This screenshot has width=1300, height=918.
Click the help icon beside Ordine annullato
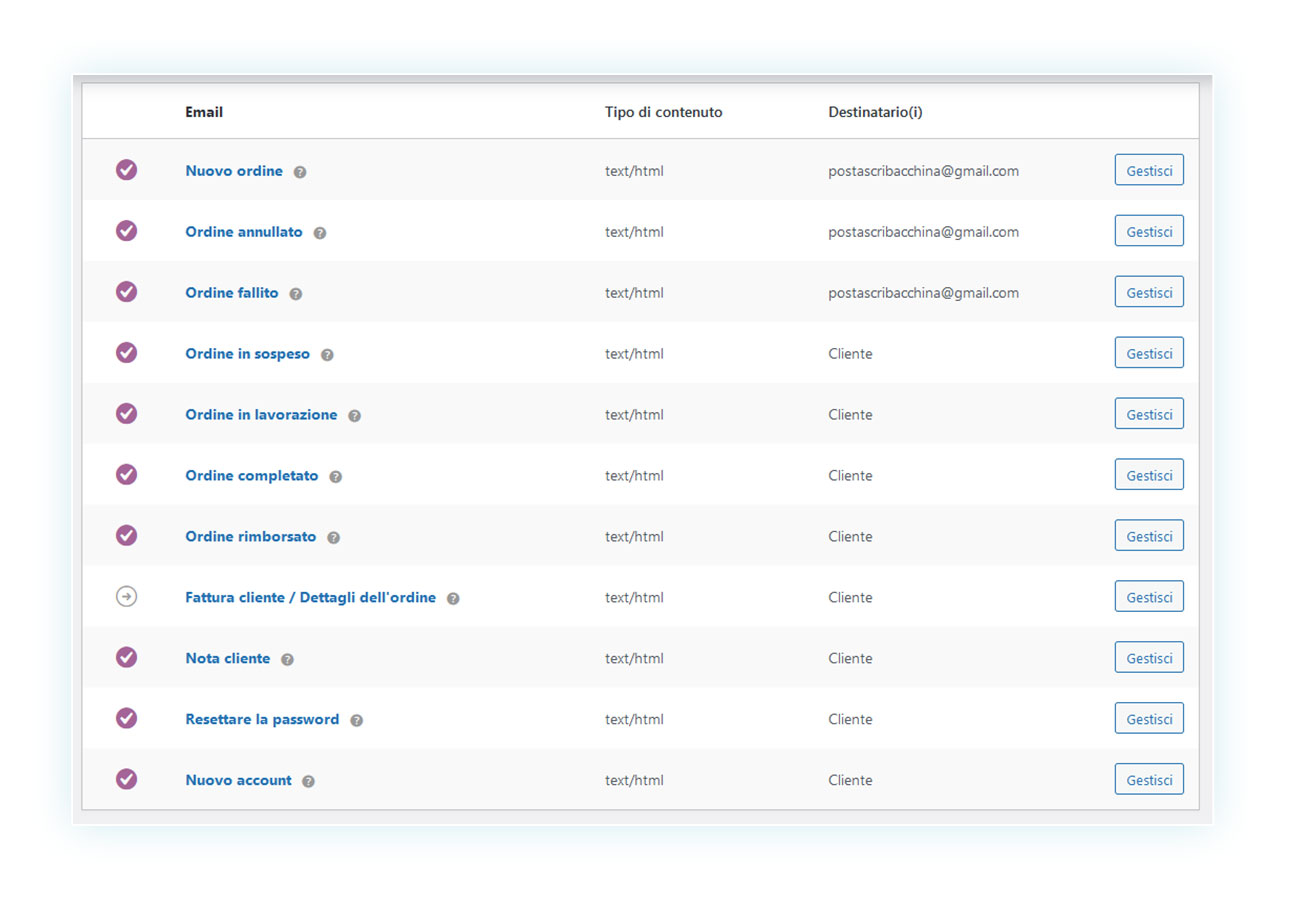[320, 233]
